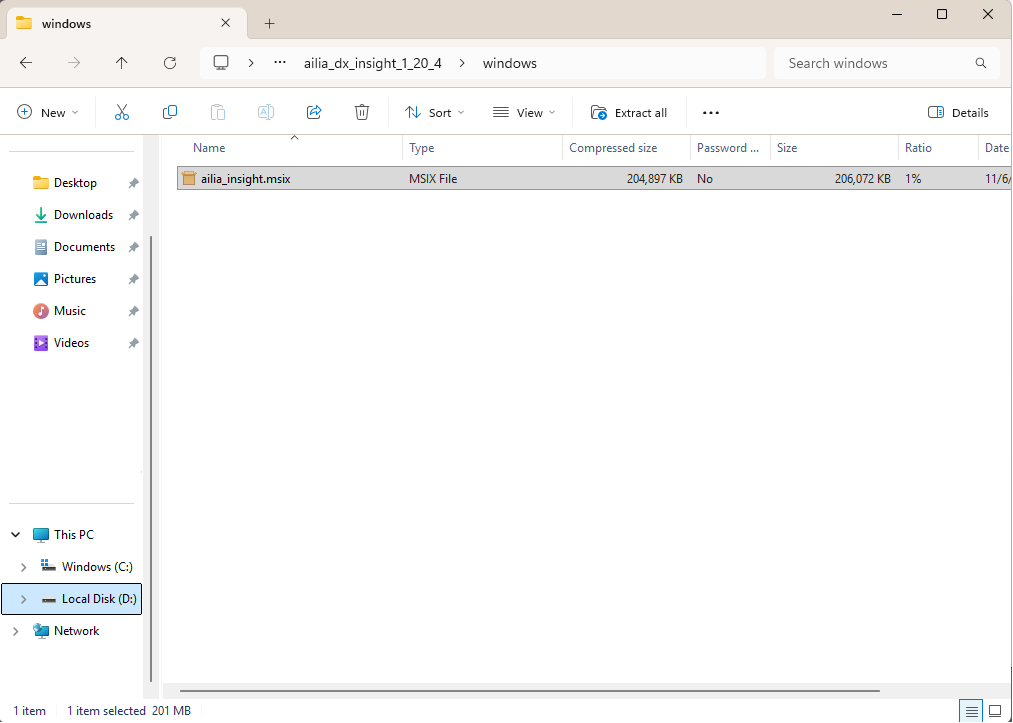
Task: Click the Search windows input field
Action: pyautogui.click(x=875, y=63)
